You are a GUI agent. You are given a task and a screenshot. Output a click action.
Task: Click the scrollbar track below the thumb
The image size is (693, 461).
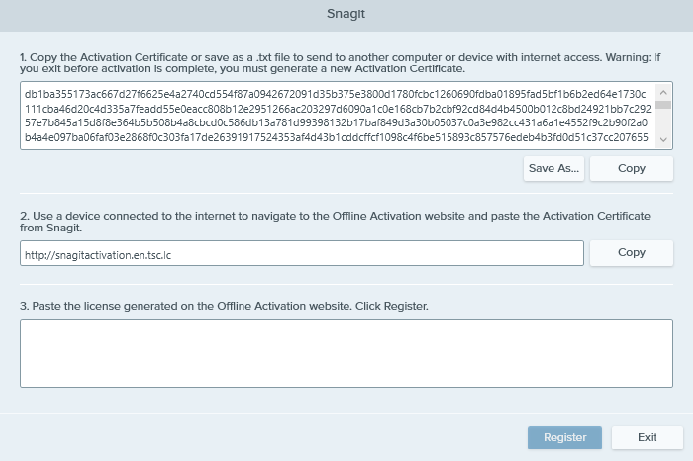click(663, 125)
